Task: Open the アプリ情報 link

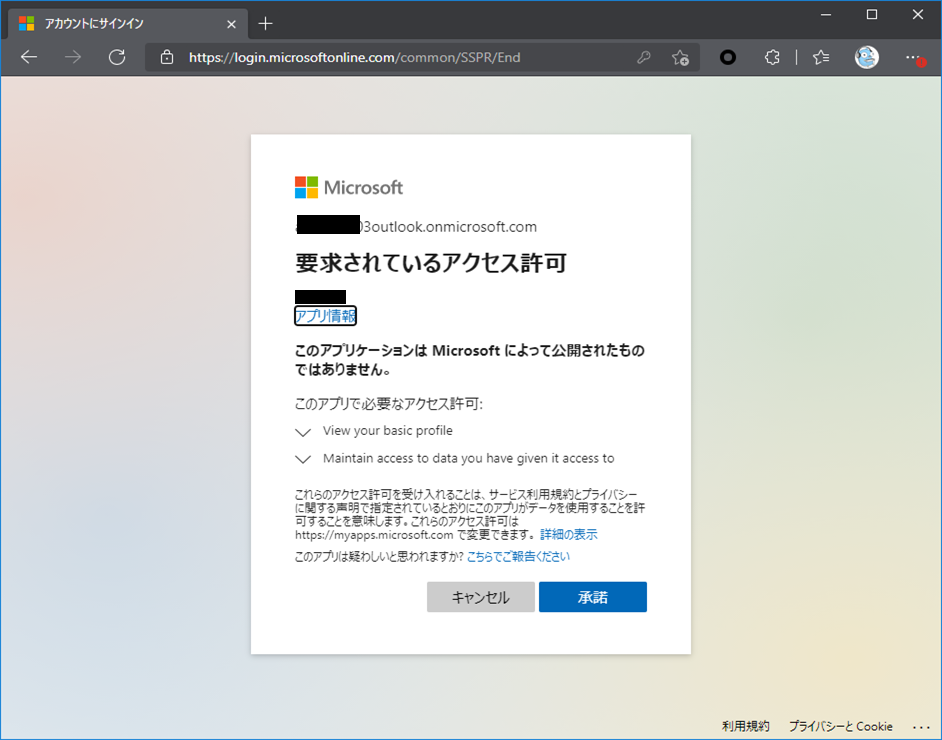Action: point(325,315)
